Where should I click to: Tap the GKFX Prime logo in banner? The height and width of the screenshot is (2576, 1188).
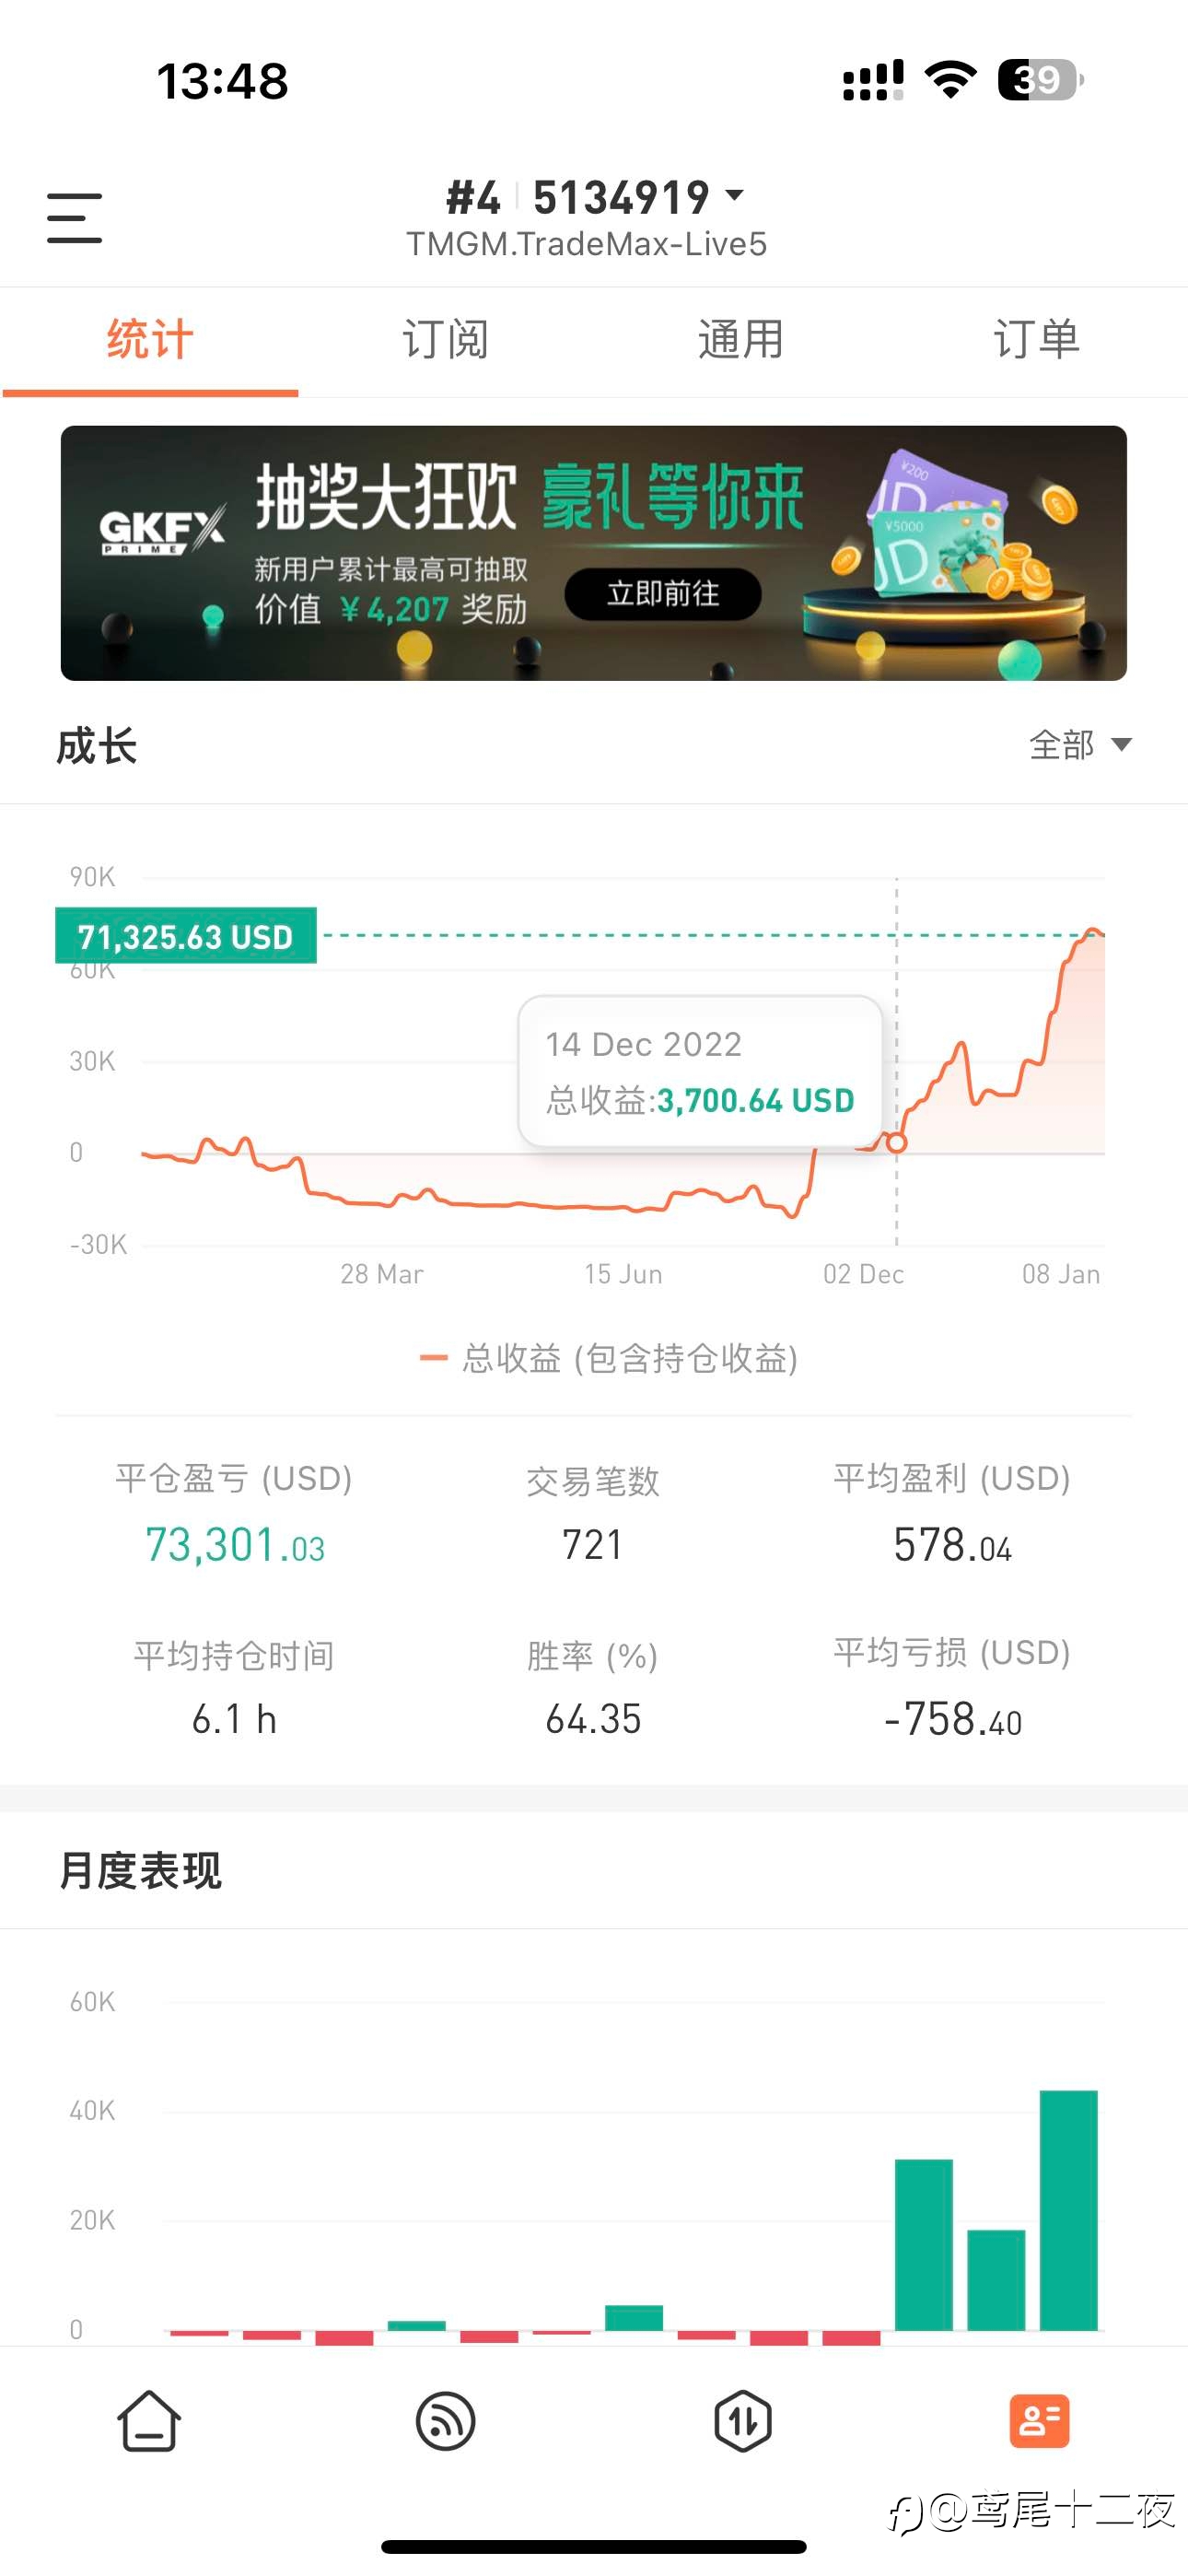click(x=161, y=528)
